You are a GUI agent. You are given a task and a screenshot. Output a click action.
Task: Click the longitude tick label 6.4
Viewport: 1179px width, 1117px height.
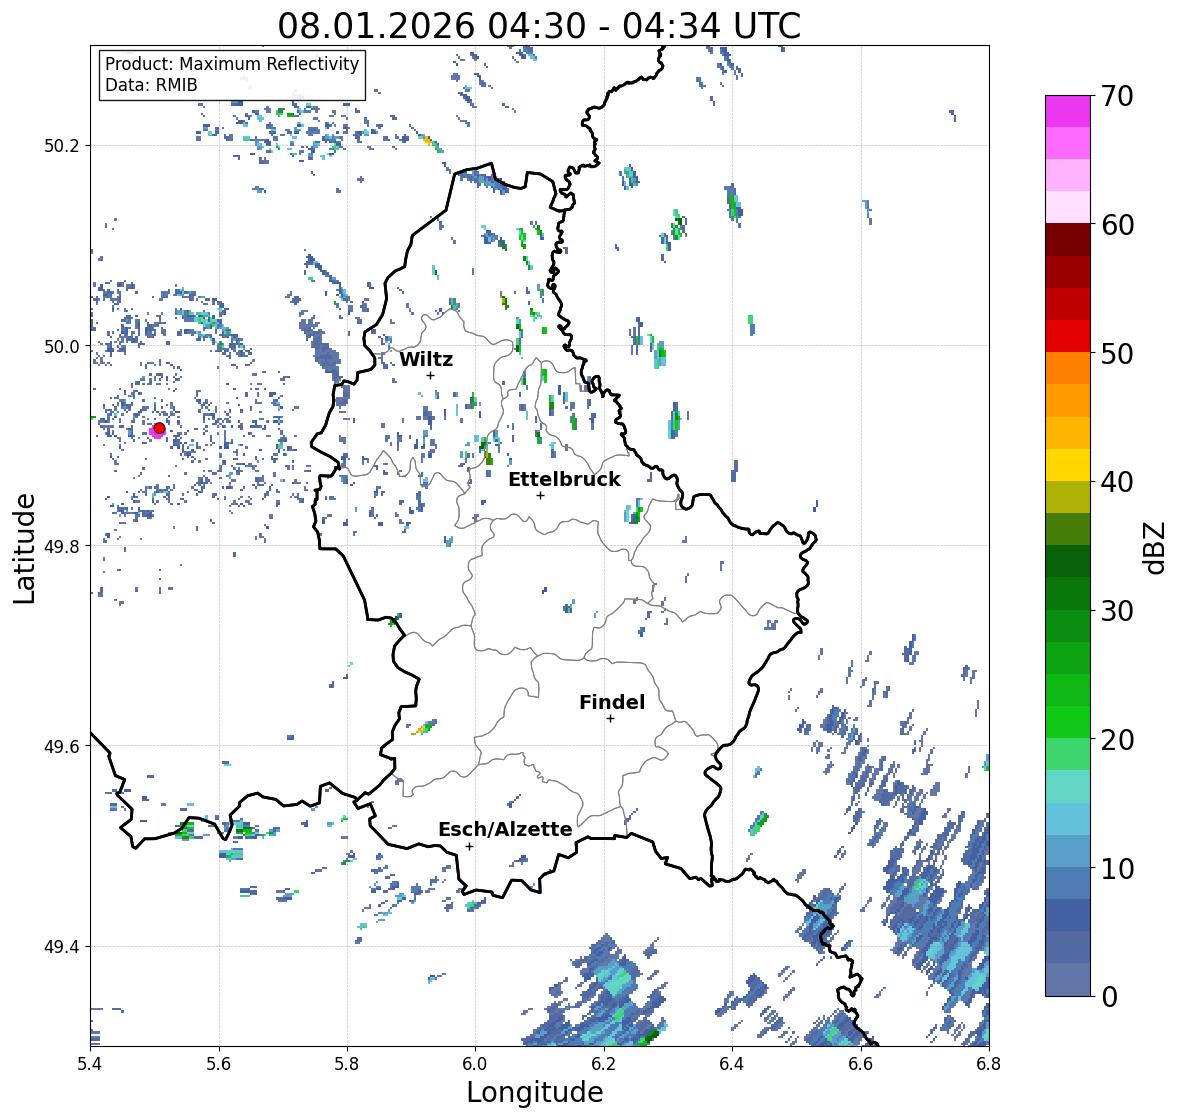732,1064
